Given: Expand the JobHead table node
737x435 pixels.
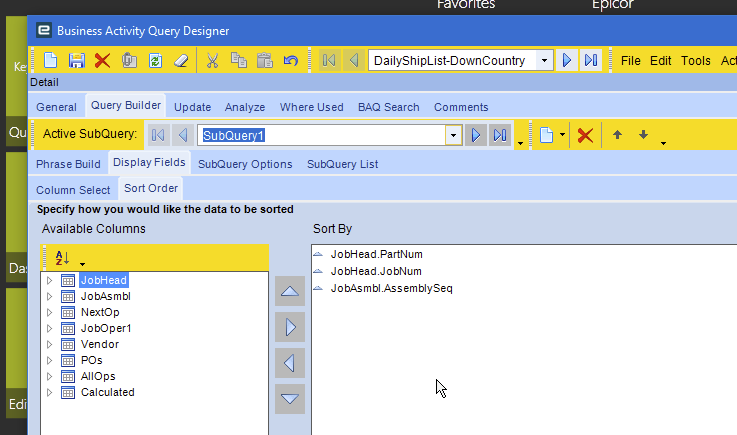Looking at the screenshot, I should (49, 281).
